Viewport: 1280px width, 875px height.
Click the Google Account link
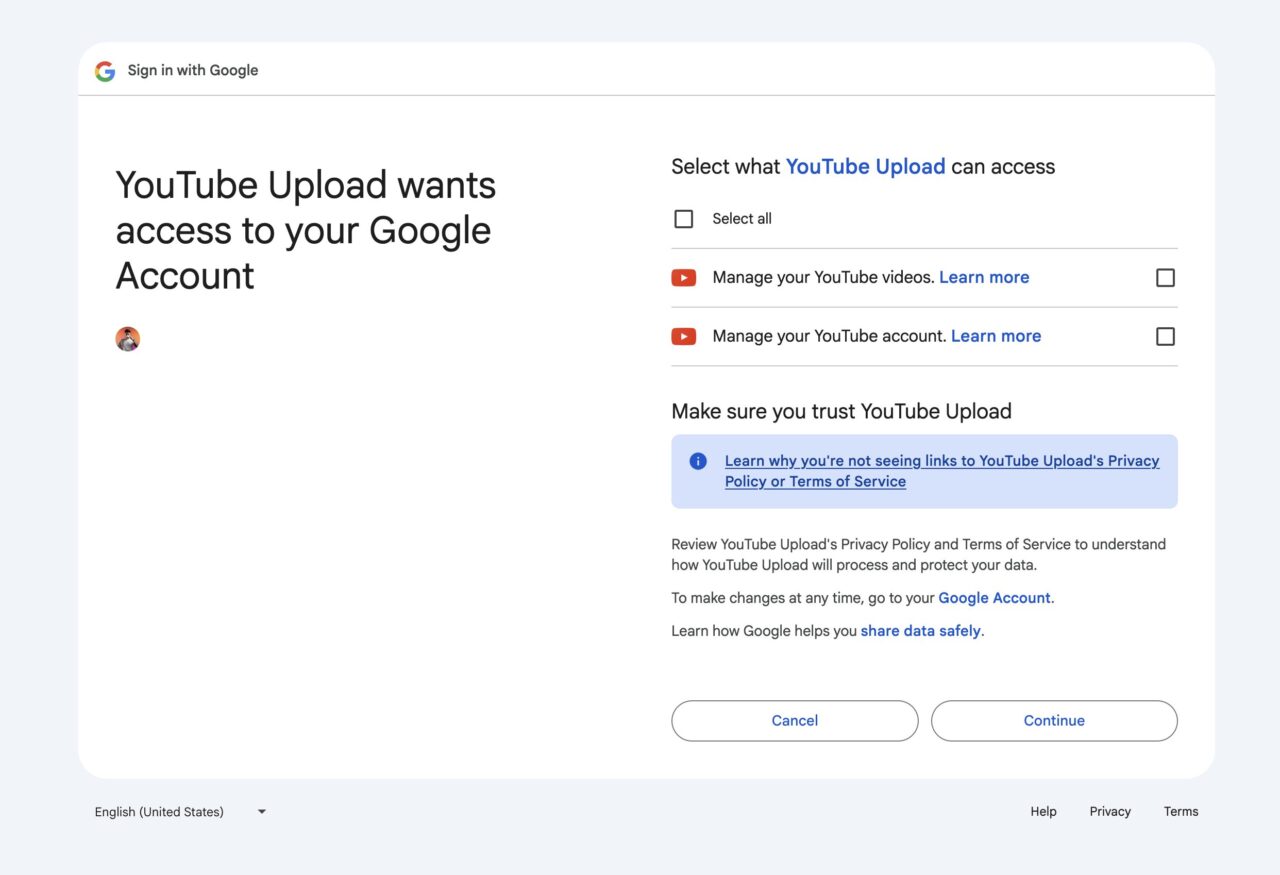tap(994, 597)
